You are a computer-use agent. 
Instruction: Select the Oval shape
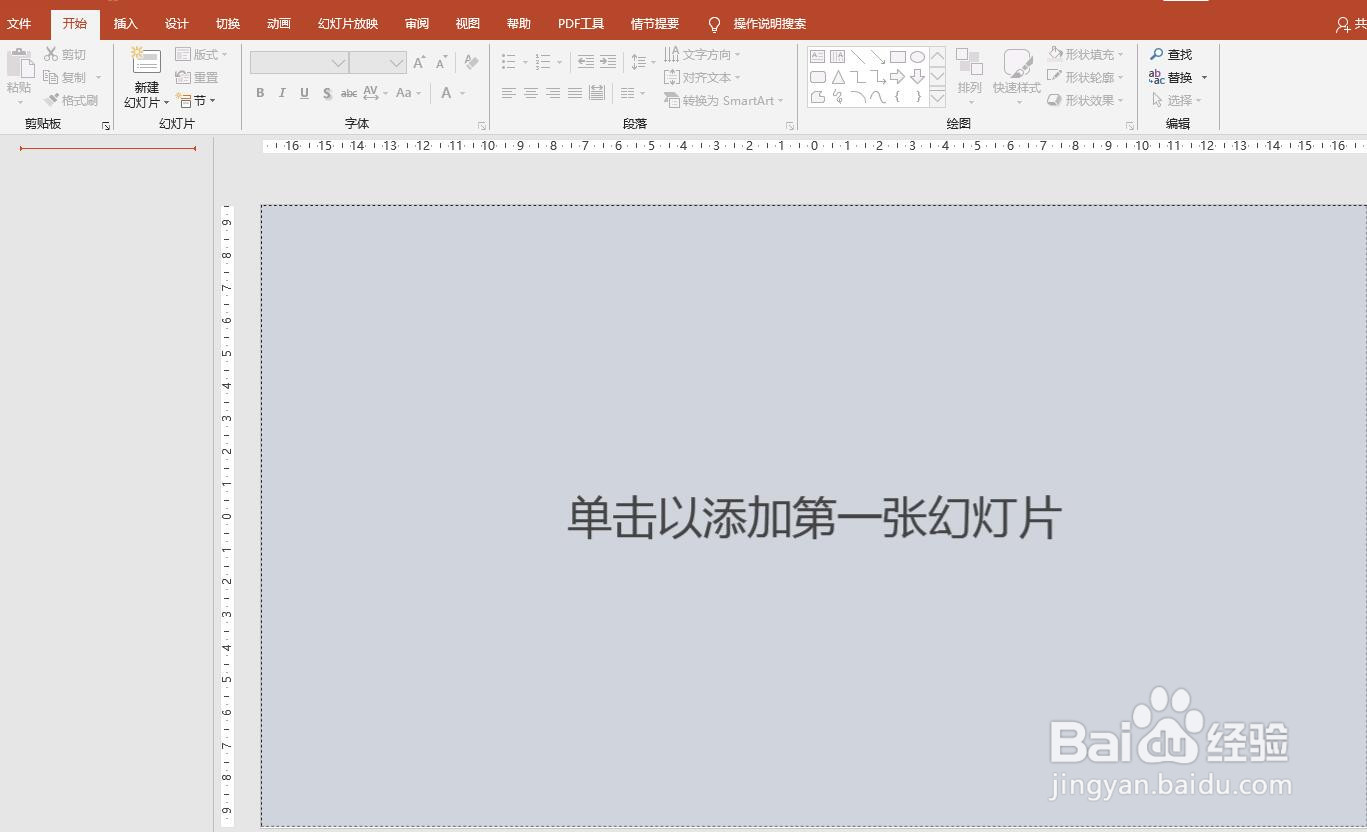(917, 57)
